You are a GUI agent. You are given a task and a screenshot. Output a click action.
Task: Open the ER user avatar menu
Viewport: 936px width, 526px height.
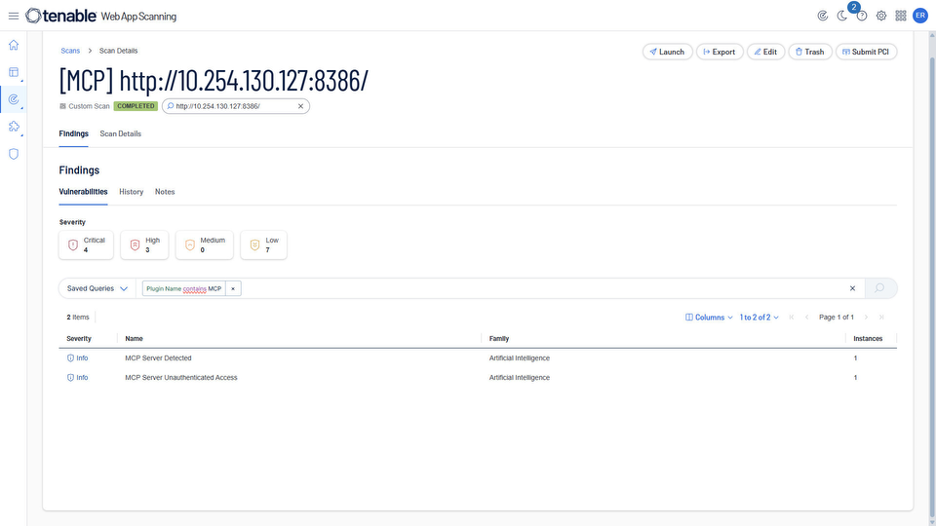920,16
